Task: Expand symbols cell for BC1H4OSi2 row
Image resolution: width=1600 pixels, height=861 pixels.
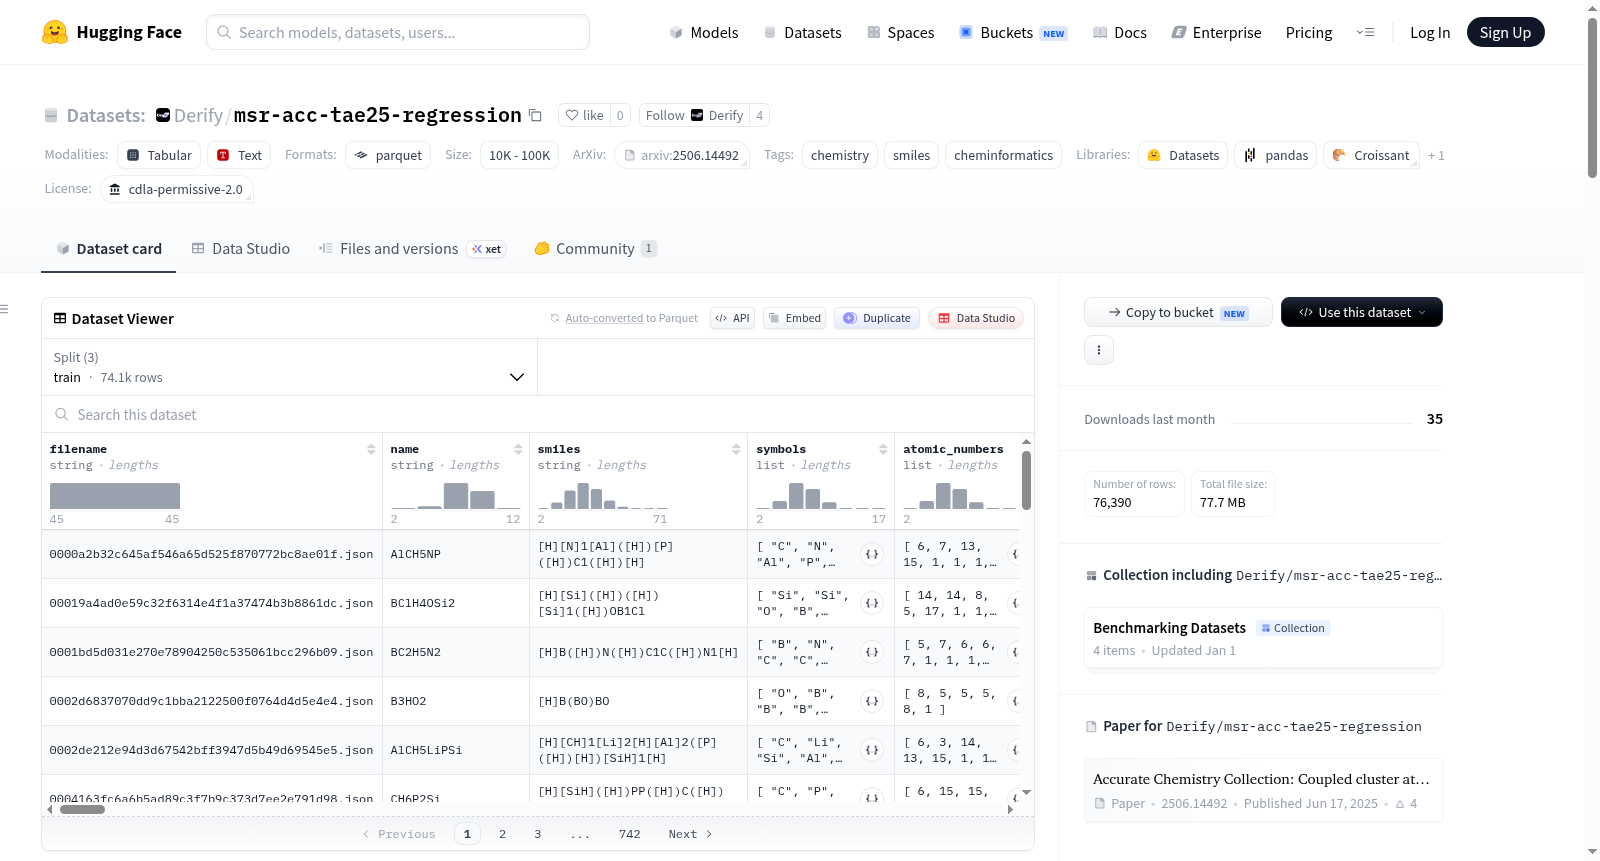Action: pos(872,603)
